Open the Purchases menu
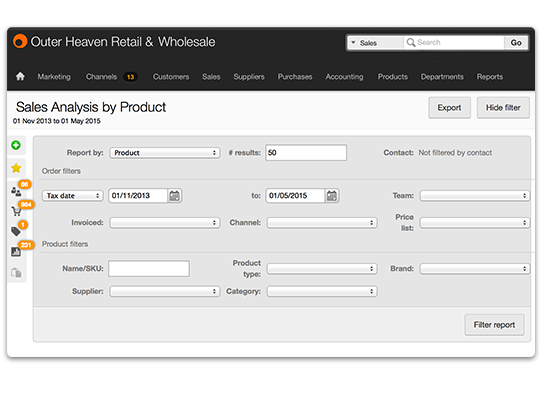543x393 pixels. click(x=295, y=77)
